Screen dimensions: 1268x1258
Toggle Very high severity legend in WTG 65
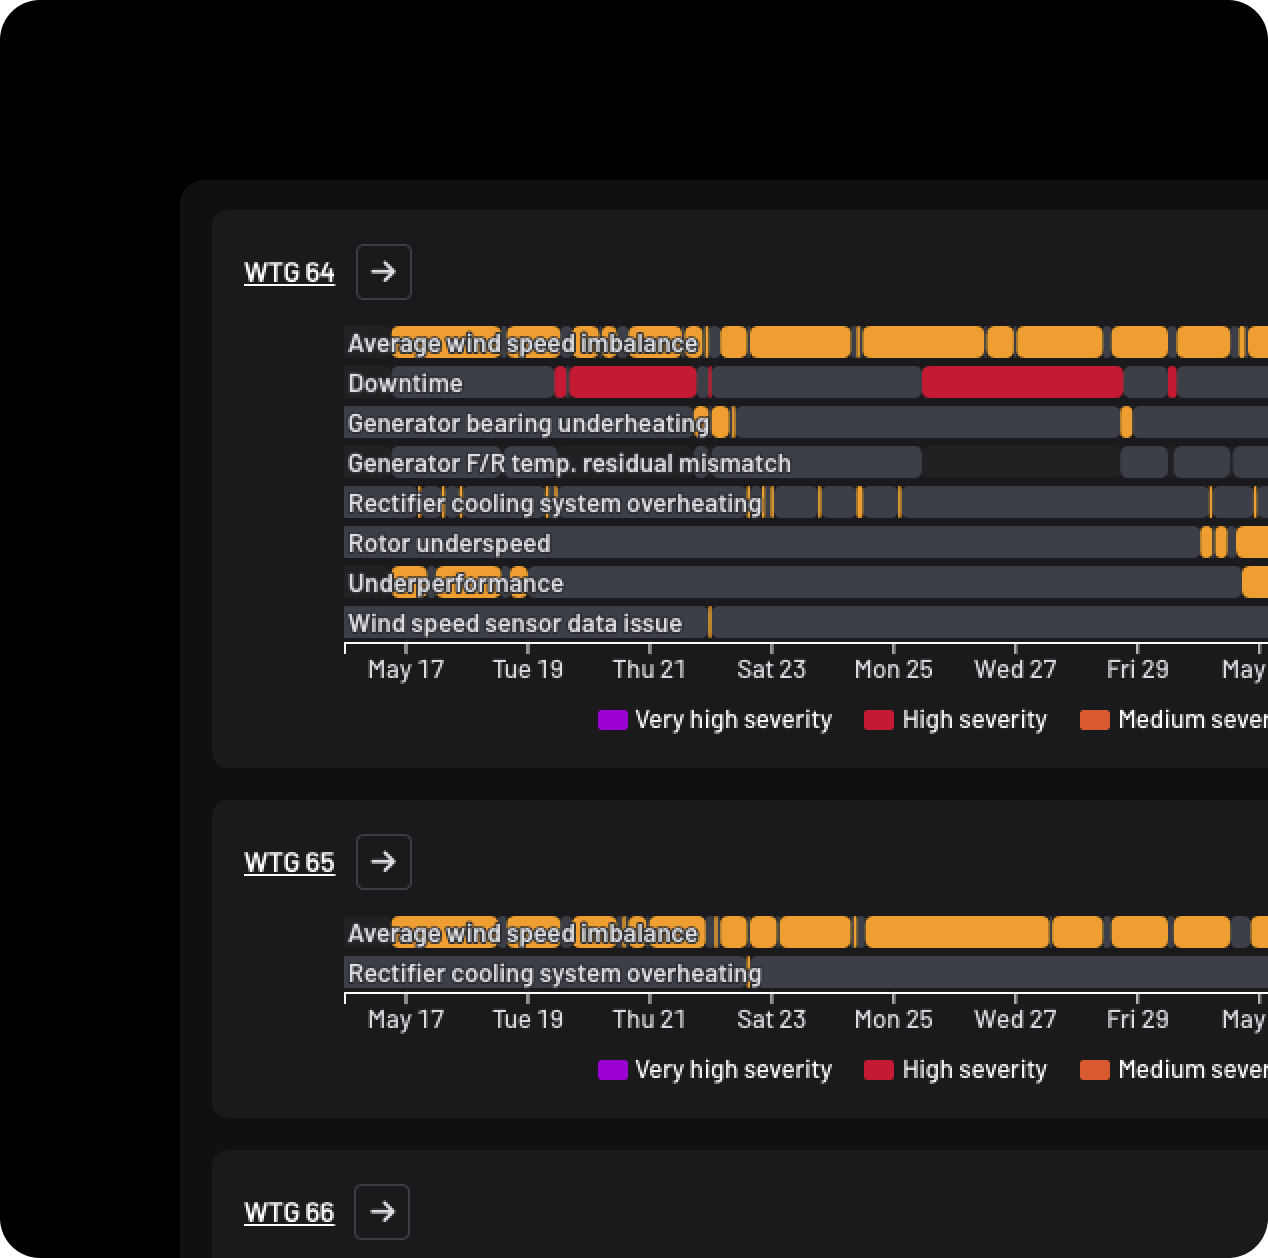(x=715, y=1070)
